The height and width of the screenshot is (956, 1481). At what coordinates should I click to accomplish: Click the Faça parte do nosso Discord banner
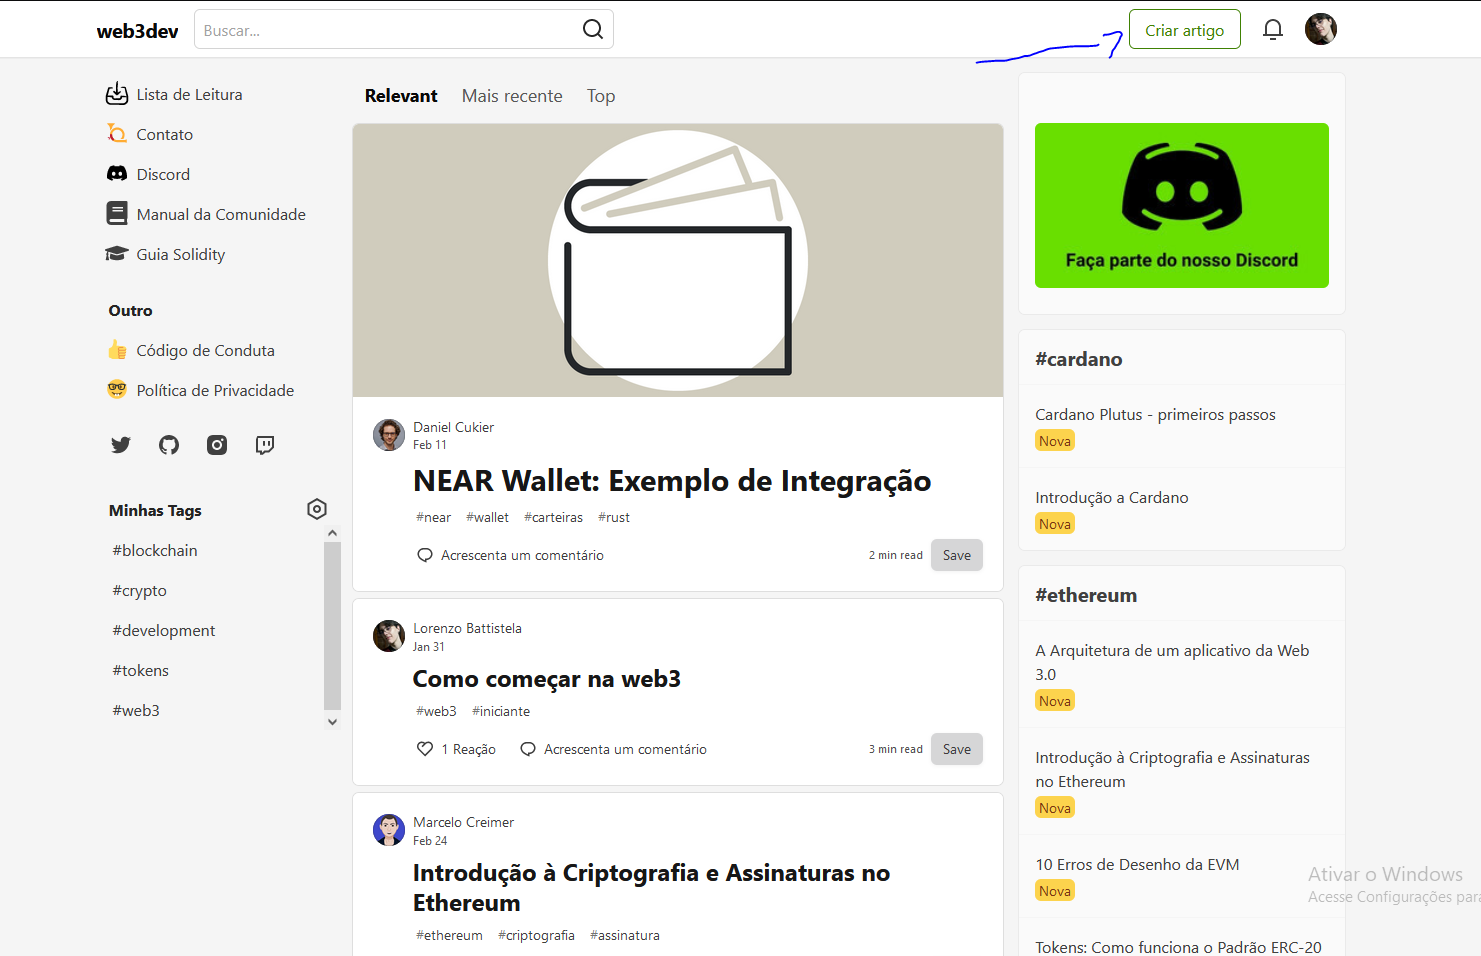(1182, 205)
